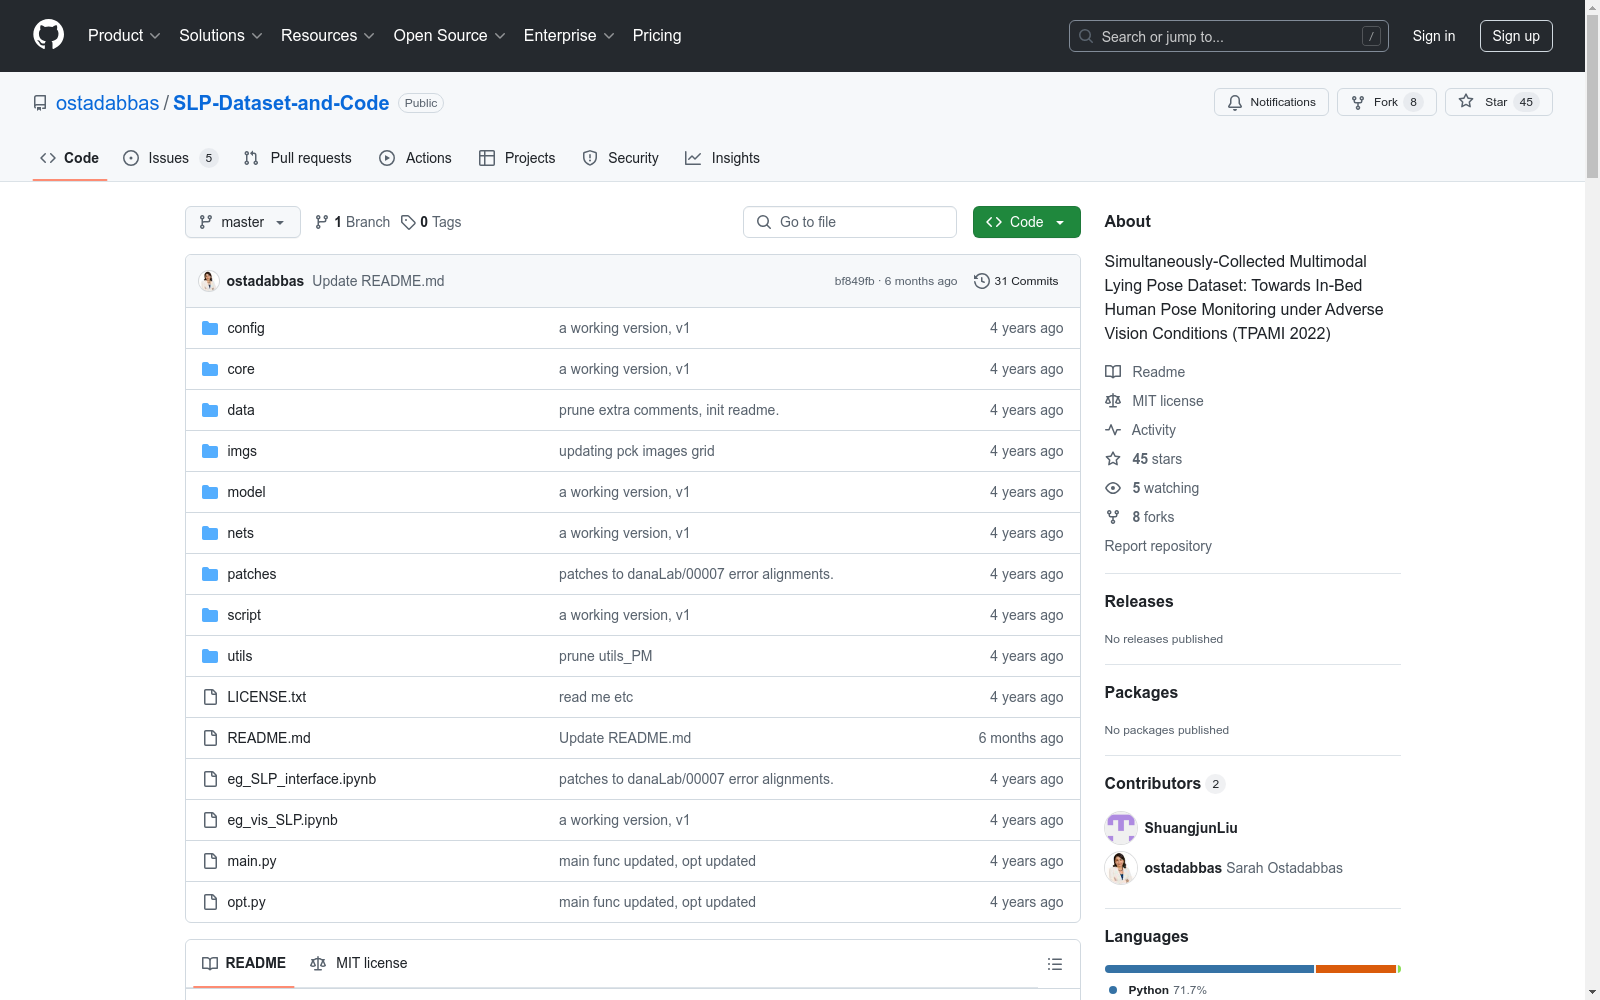Screen dimensions: 1600x1000
Task: Expand the Open Source menu
Action: pos(450,36)
